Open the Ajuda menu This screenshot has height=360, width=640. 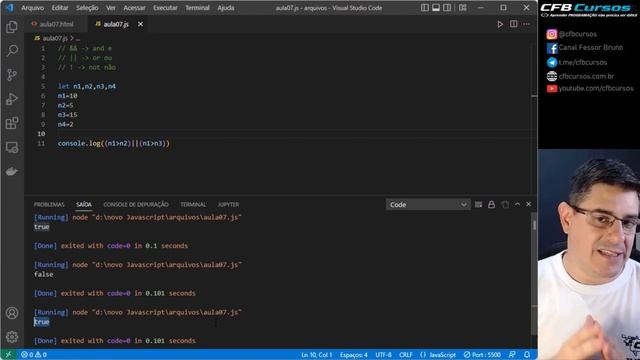click(226, 8)
